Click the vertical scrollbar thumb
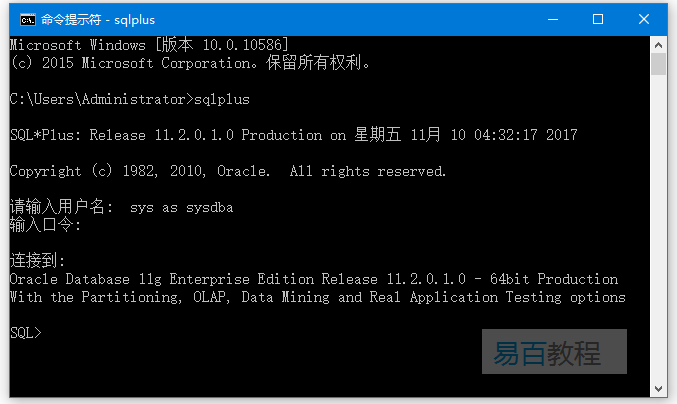Viewport: 677px width, 404px height. pyautogui.click(x=658, y=64)
